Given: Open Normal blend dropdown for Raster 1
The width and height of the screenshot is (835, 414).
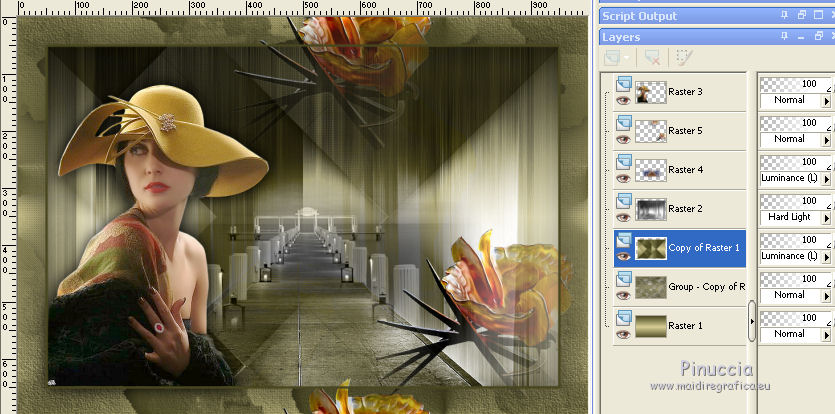Looking at the screenshot, I should (826, 334).
